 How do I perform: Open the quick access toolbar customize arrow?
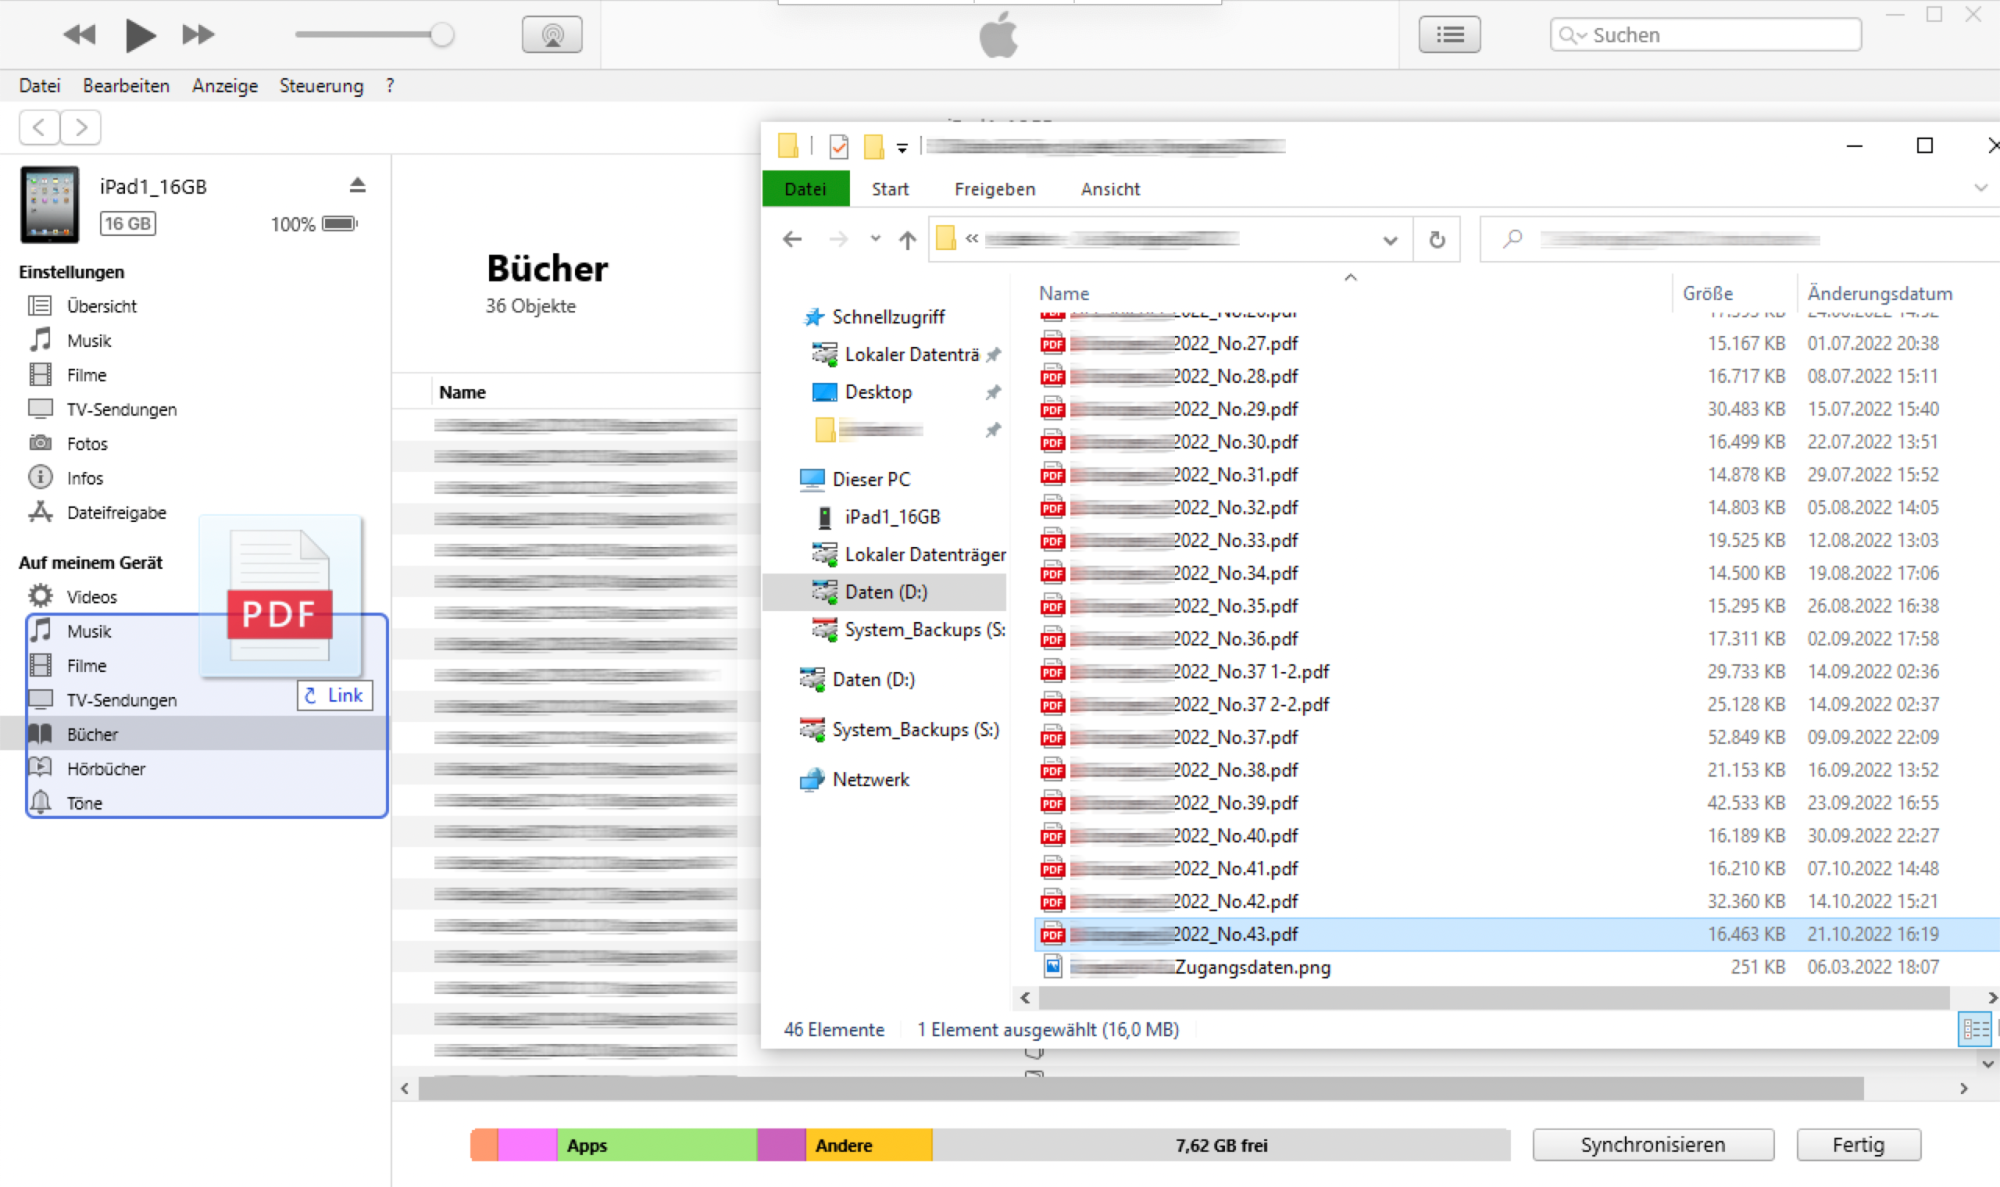[902, 148]
